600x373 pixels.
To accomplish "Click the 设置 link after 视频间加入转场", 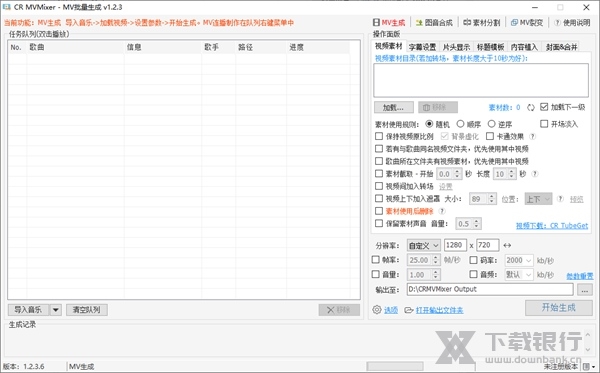I will [445, 187].
